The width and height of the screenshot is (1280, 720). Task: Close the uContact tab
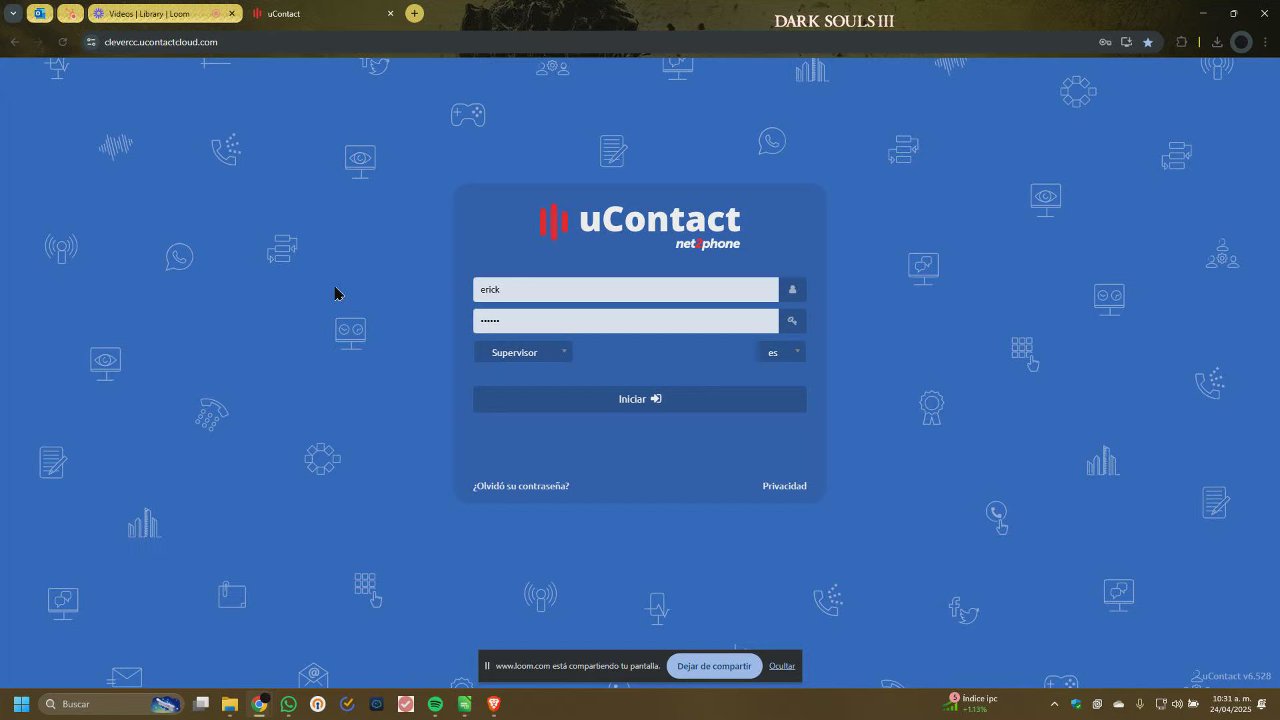click(x=390, y=14)
